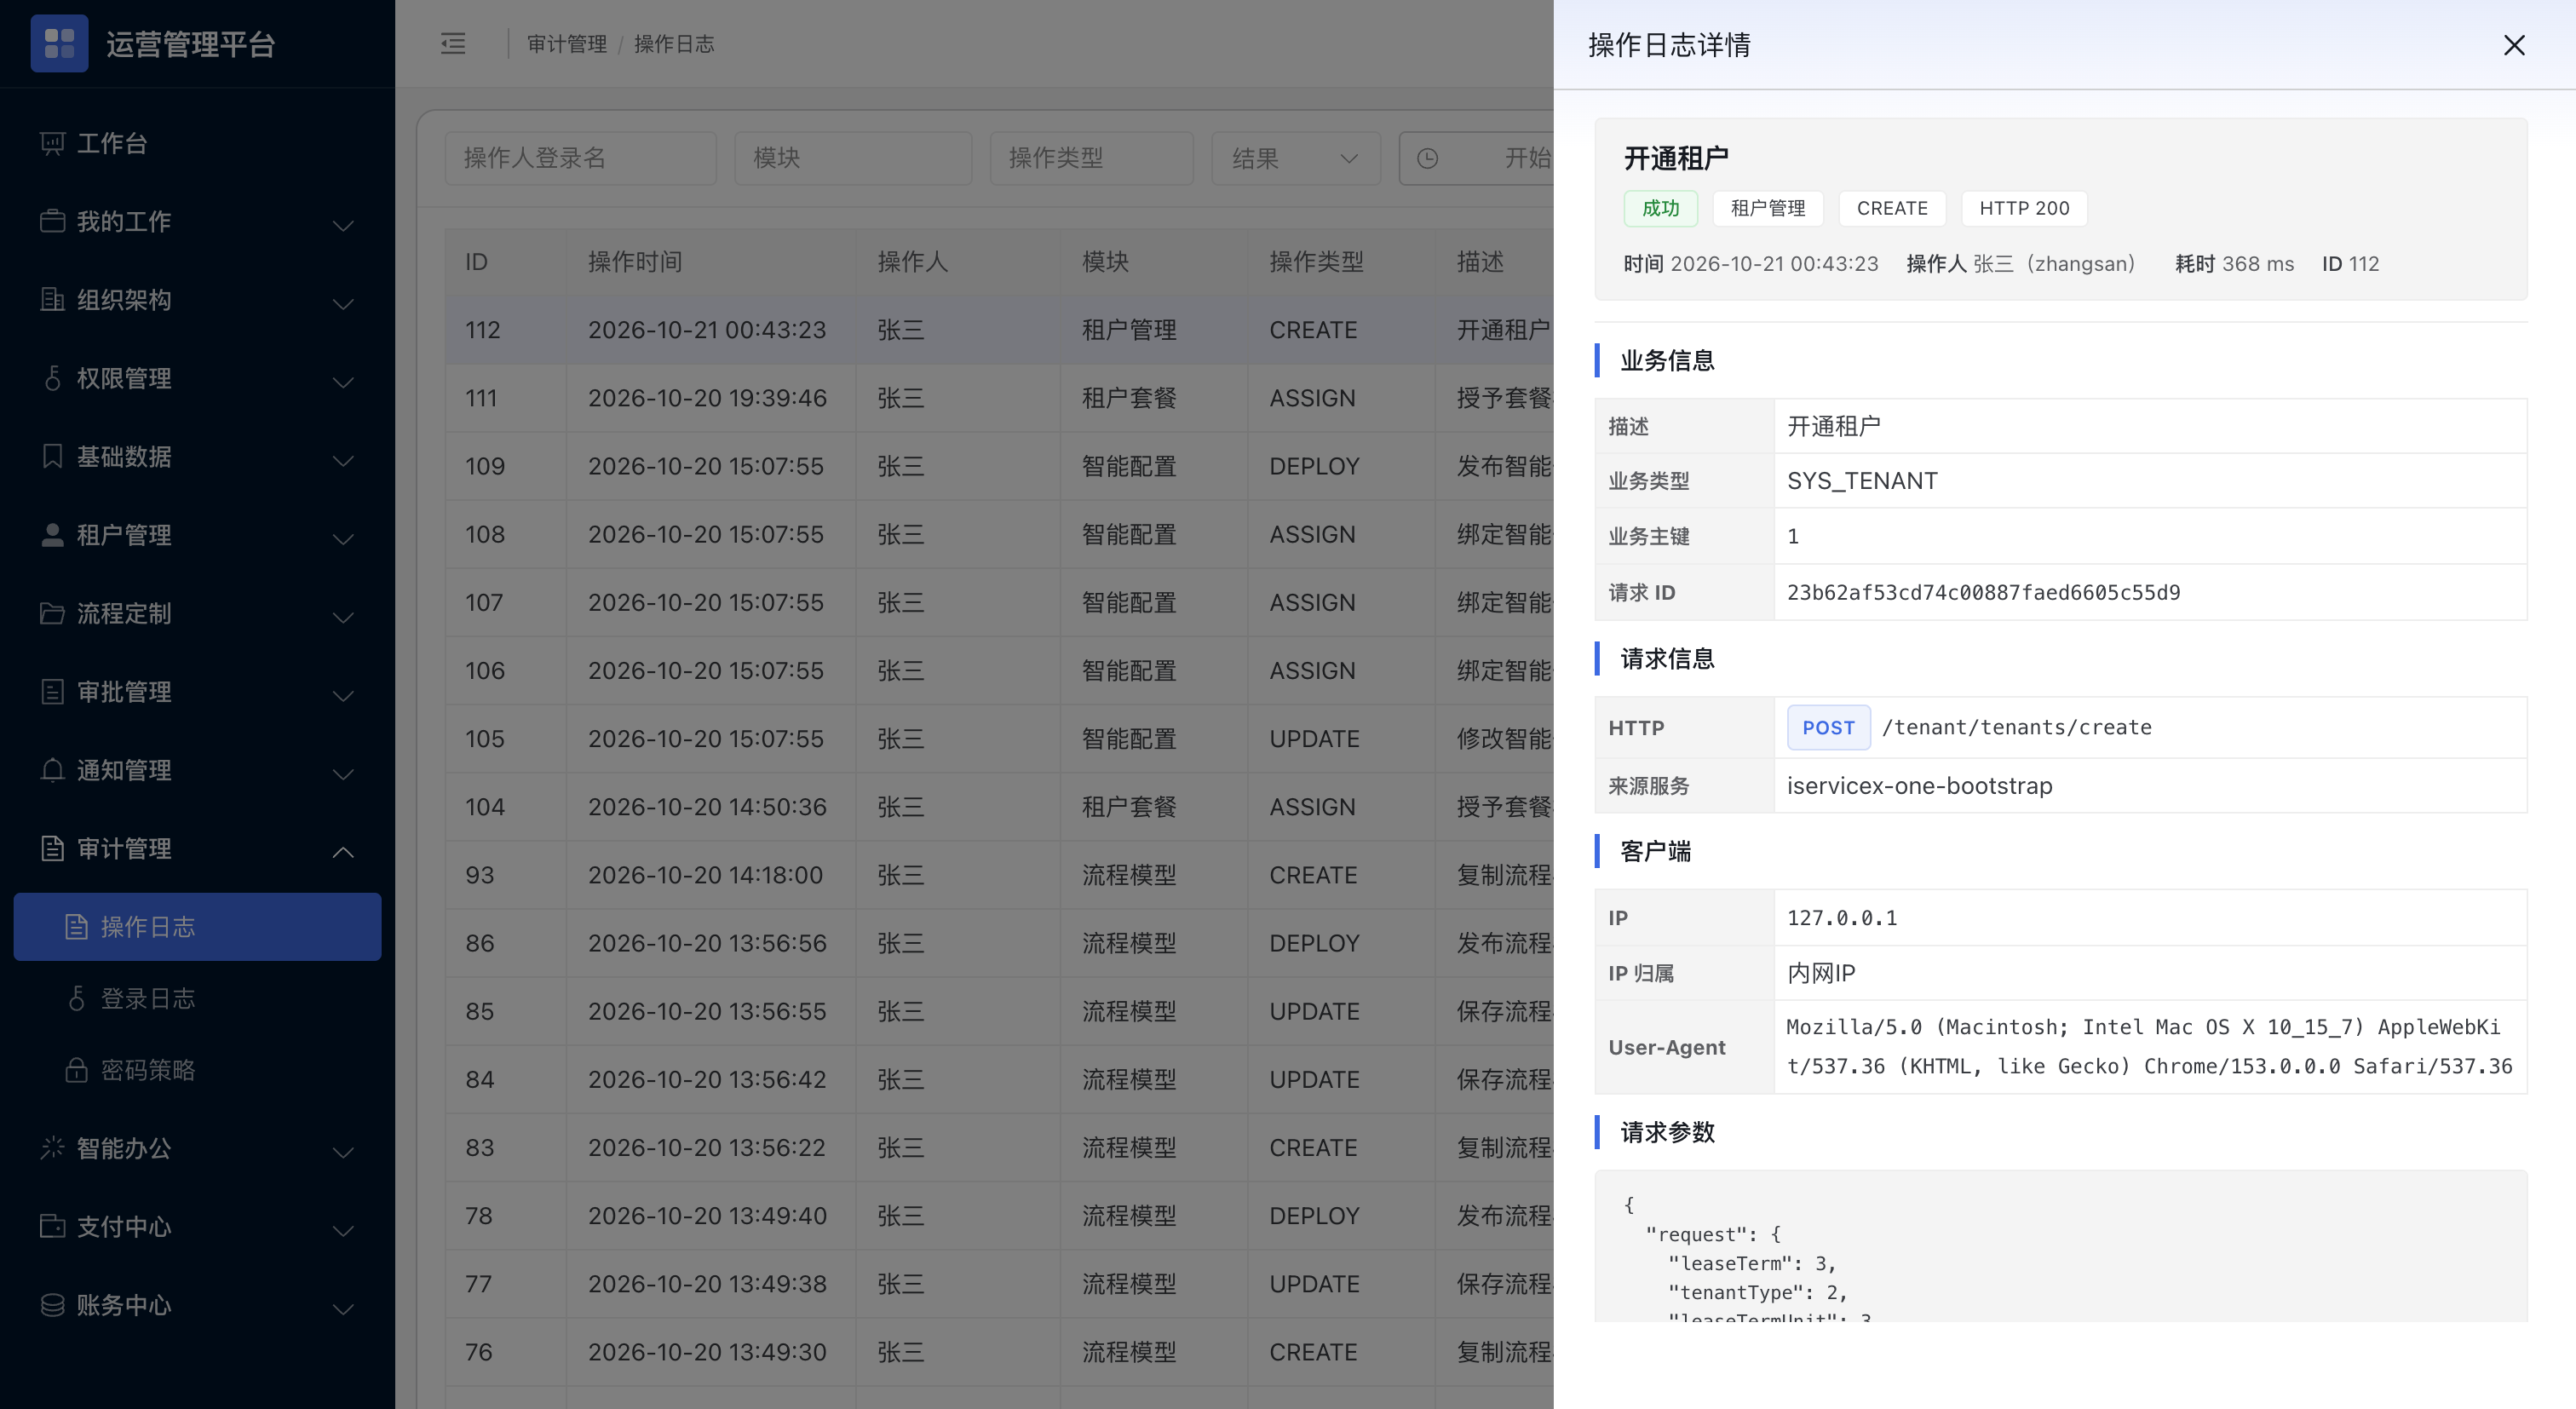
Task: Expand the 权限管理 chevron
Action: (343, 382)
